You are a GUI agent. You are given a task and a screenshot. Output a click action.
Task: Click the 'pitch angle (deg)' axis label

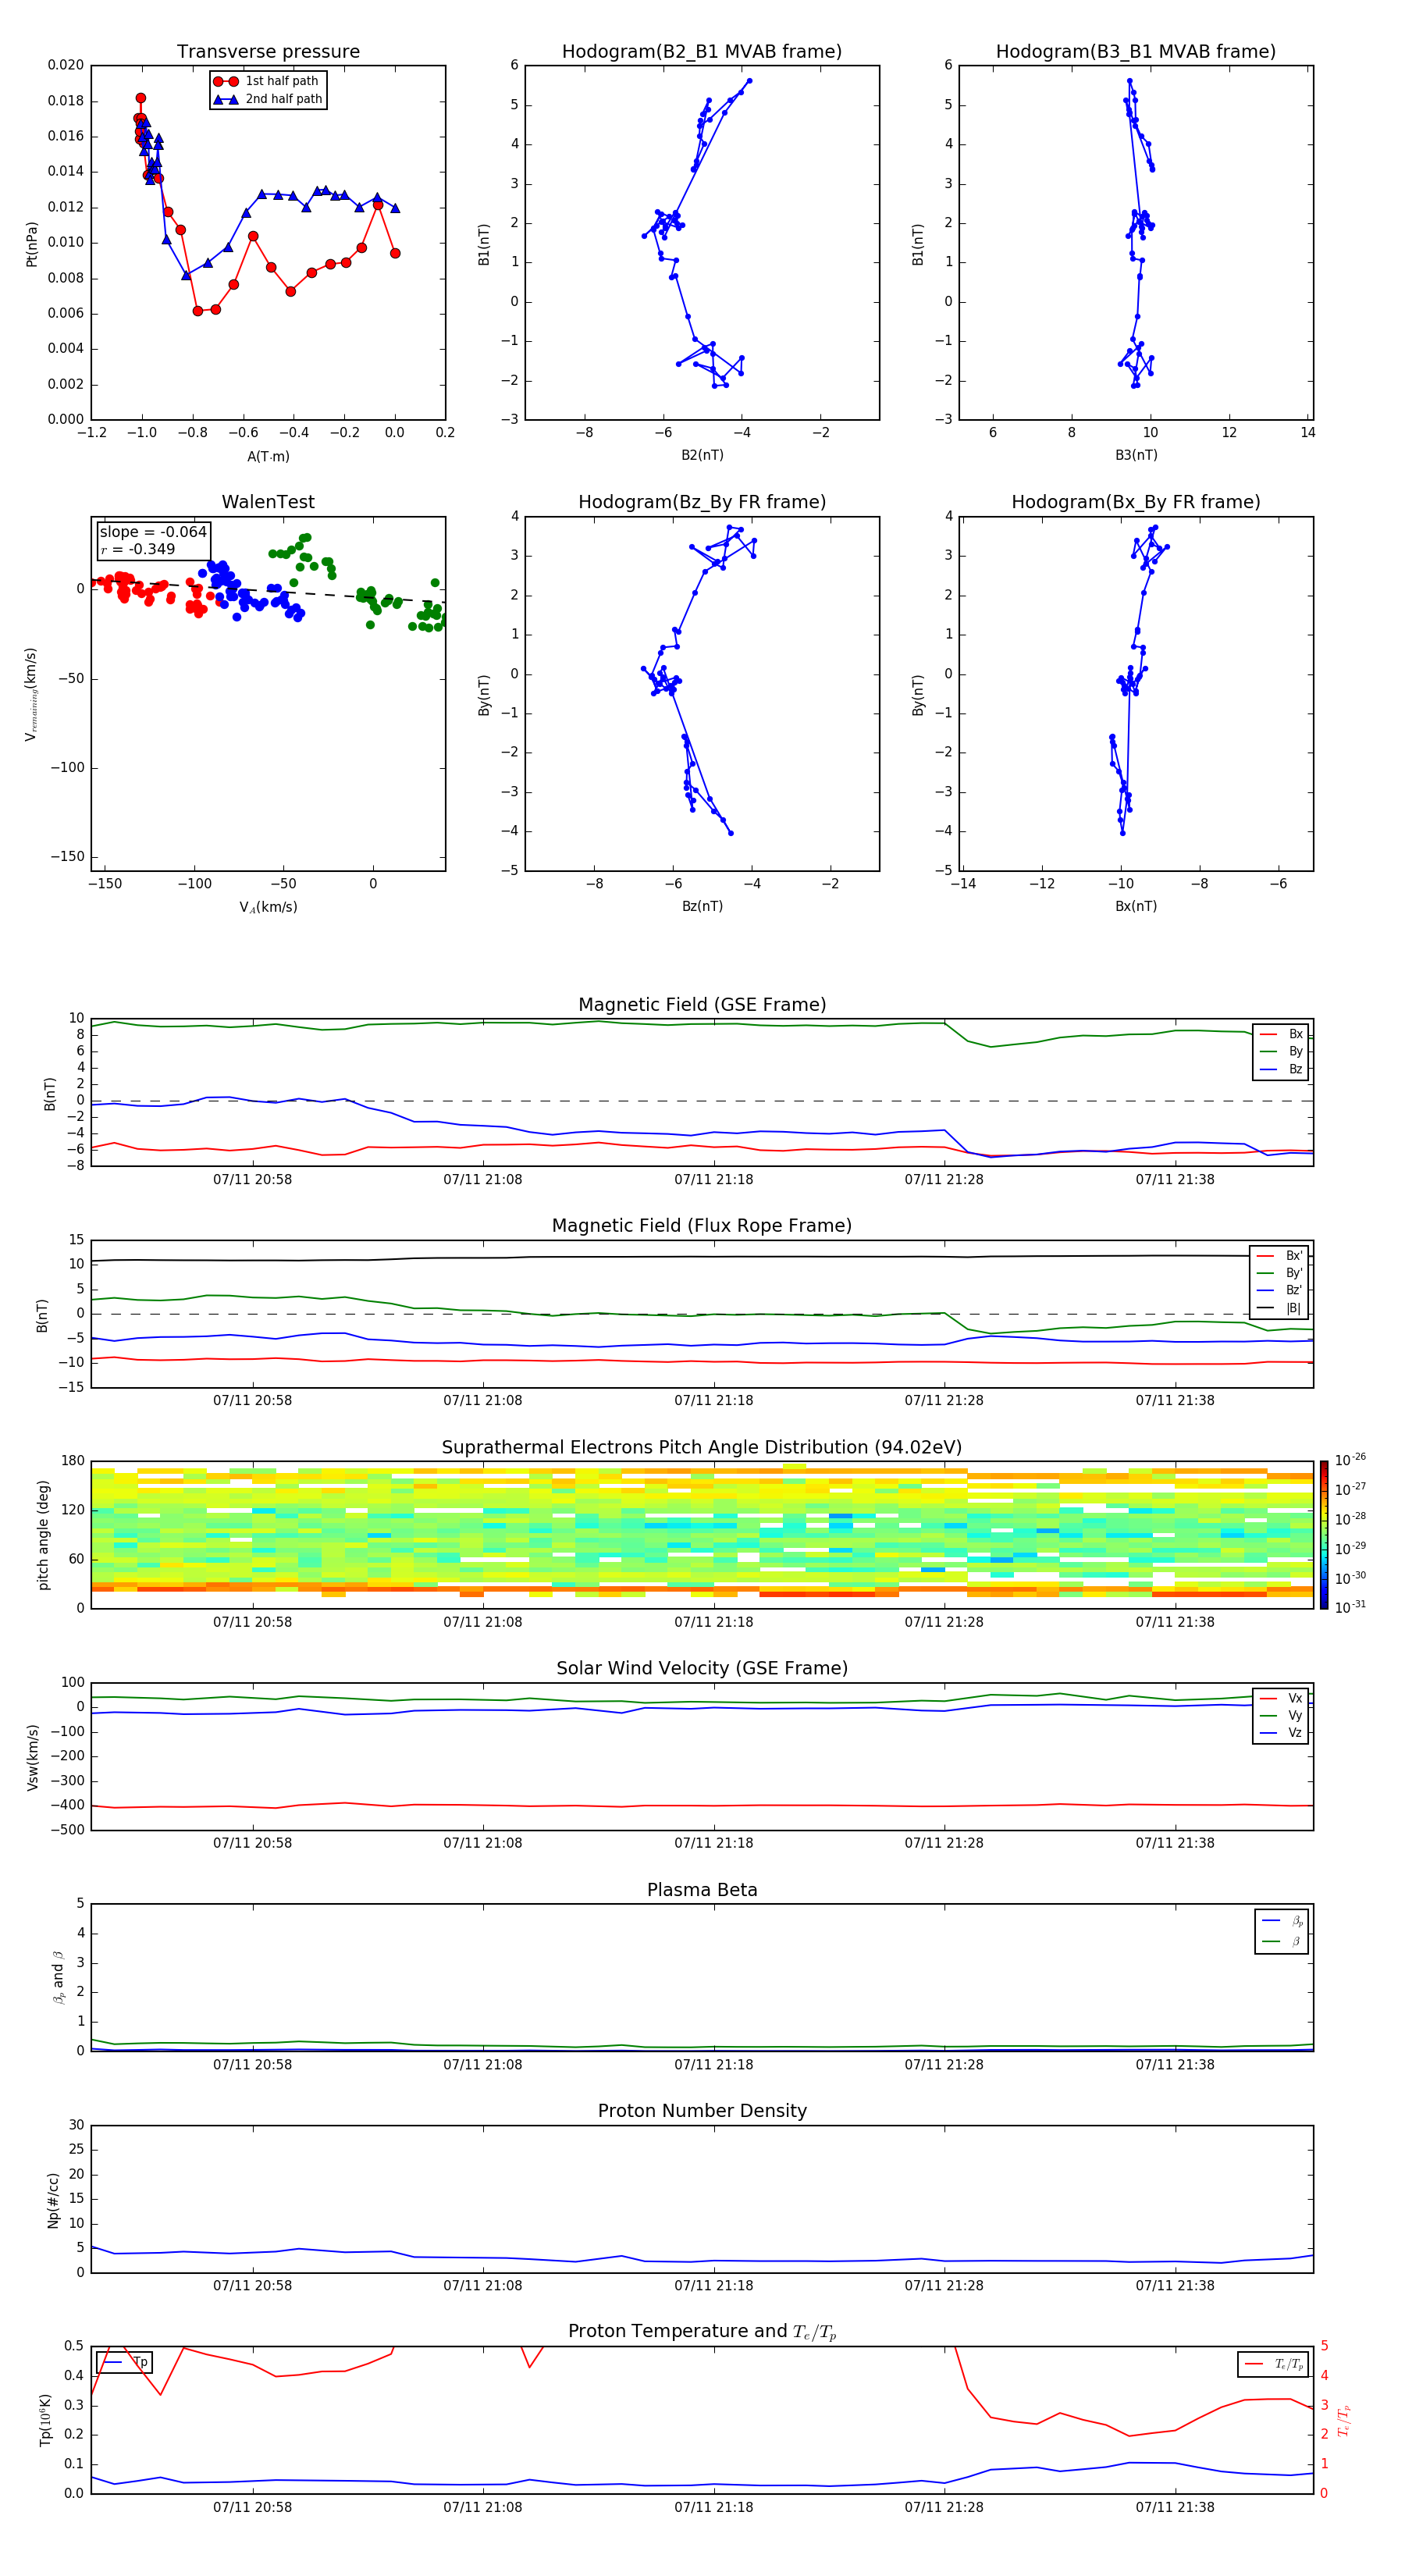click(43, 1535)
